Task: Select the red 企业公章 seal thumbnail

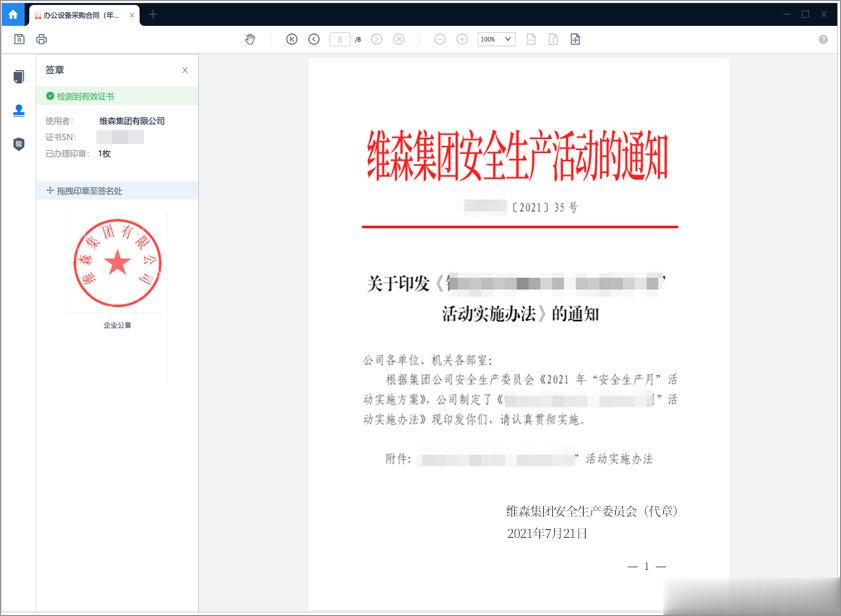Action: point(117,263)
